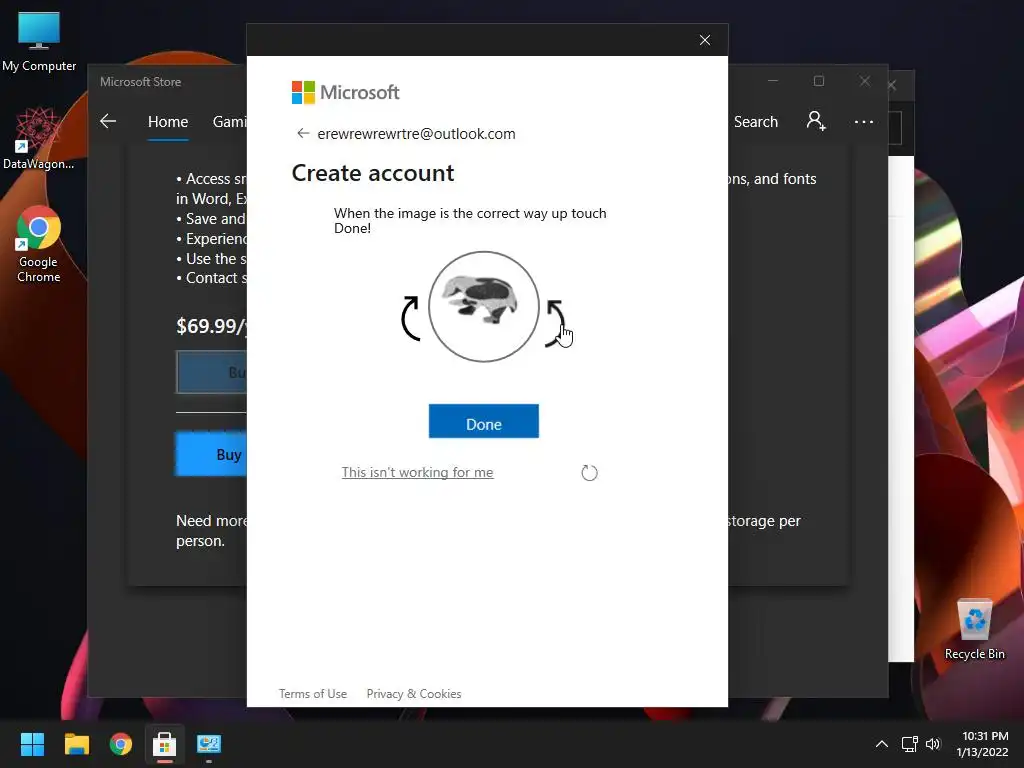Open Privacy & Cookies link

point(414,694)
